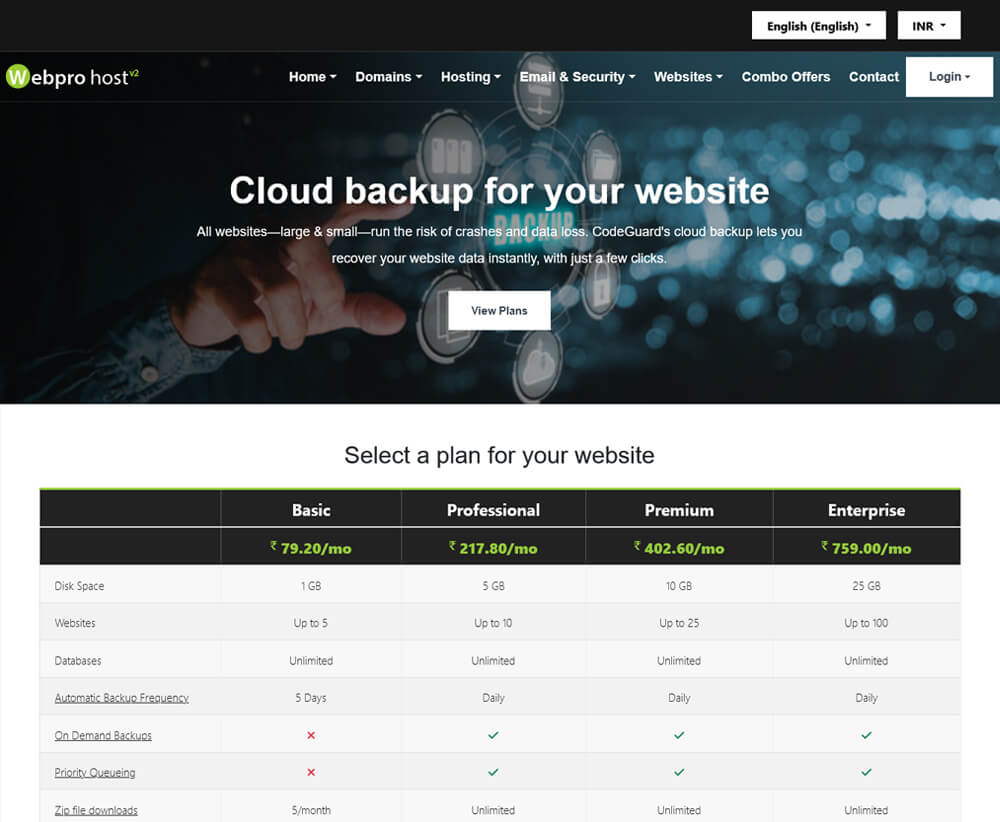
Task: Click the 'Cloud backup for your website' heading
Action: click(x=499, y=191)
